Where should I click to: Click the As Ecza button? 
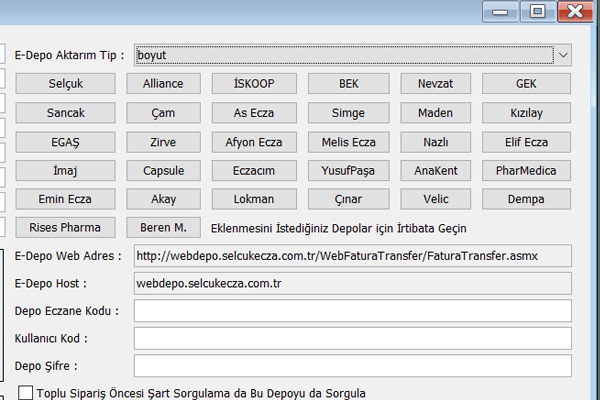click(254, 113)
